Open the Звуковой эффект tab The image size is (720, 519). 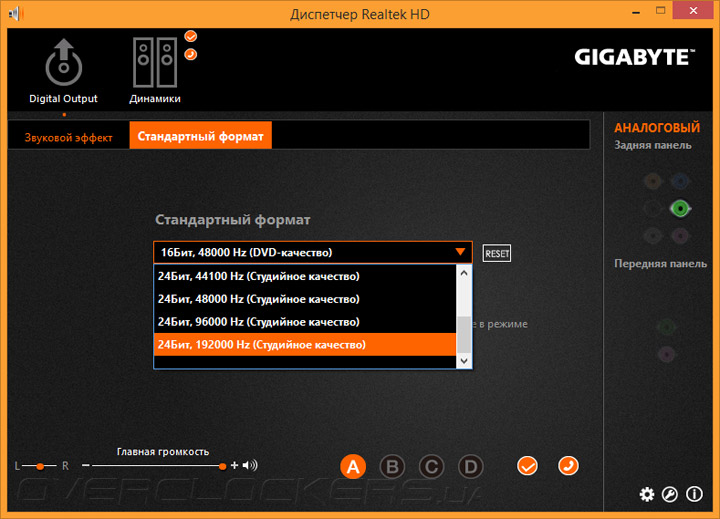pyautogui.click(x=68, y=137)
